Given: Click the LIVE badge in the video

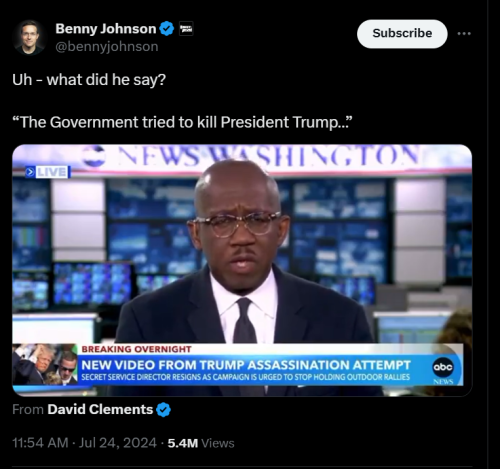Looking at the screenshot, I should tap(48, 172).
